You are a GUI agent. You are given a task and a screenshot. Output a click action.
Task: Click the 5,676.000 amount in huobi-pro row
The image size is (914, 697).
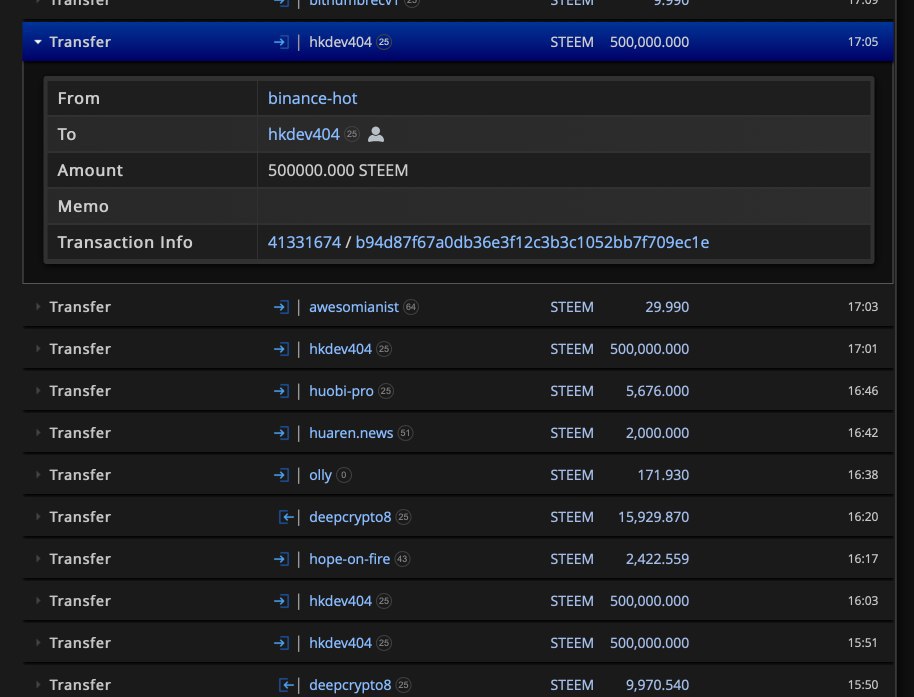point(658,390)
